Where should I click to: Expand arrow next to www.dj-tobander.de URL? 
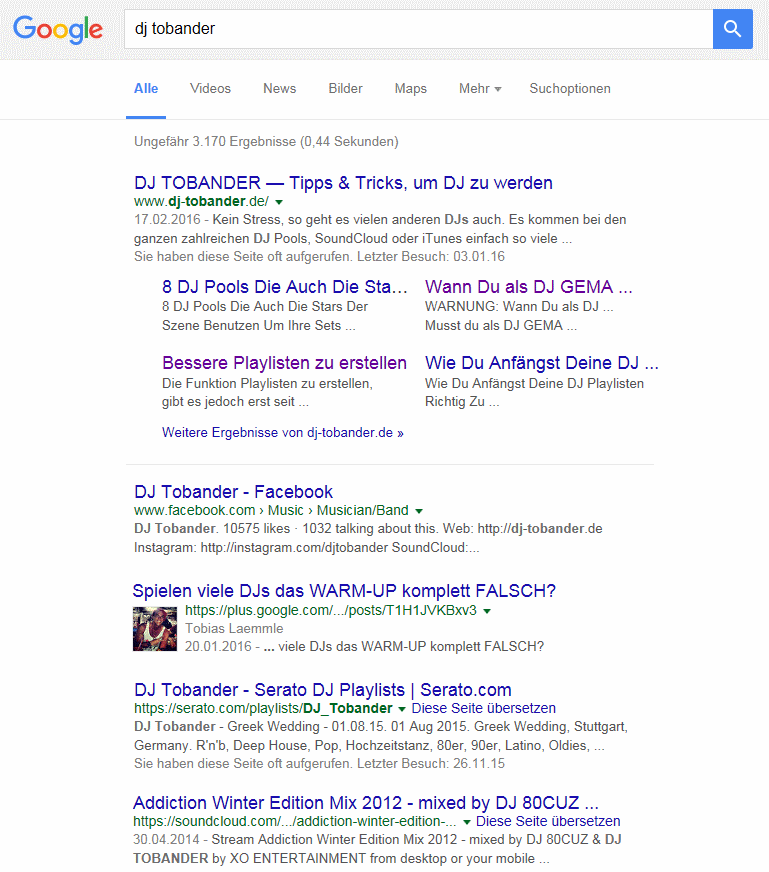pos(279,202)
